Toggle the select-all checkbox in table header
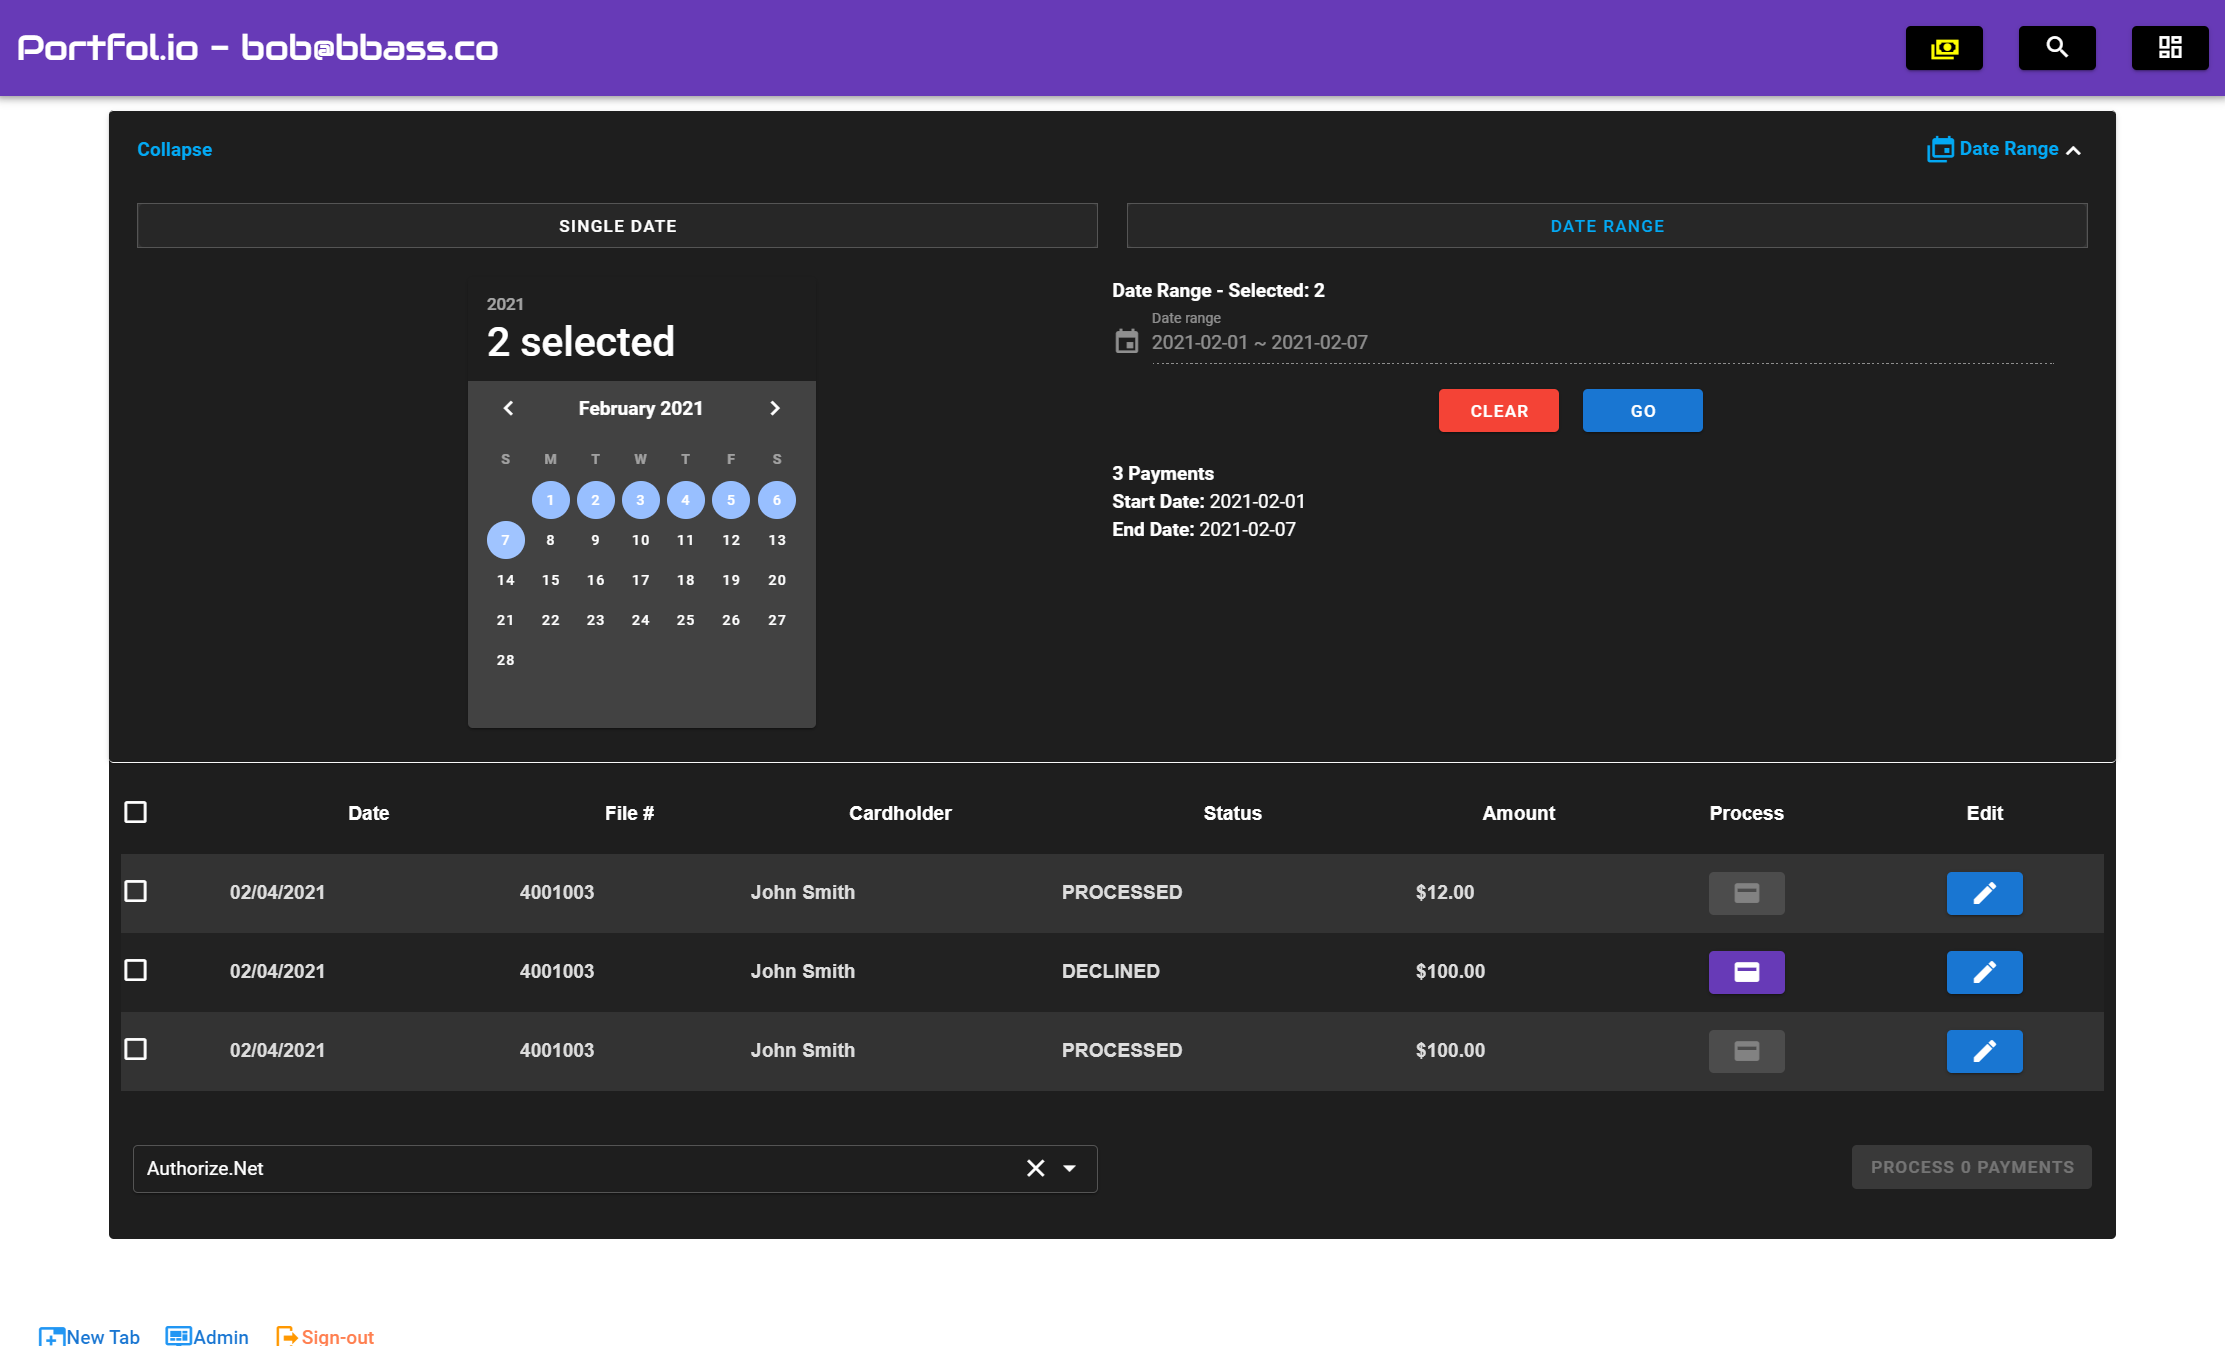Image resolution: width=2225 pixels, height=1346 pixels. click(x=136, y=812)
